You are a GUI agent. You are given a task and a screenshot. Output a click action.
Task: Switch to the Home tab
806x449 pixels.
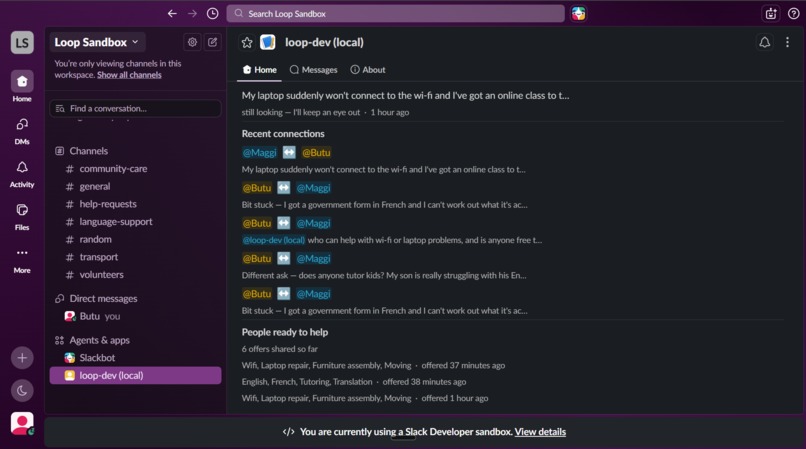259,70
